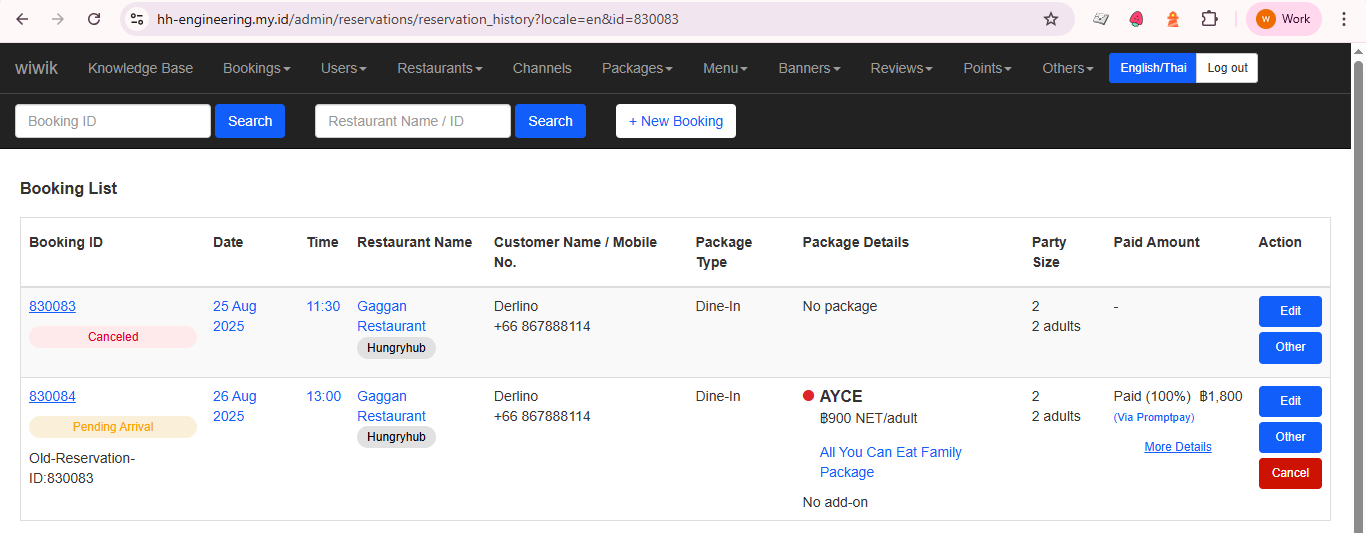Screen dimensions: 1366x533
Task: Bookmark this page with the star icon
Action: pyautogui.click(x=1050, y=19)
